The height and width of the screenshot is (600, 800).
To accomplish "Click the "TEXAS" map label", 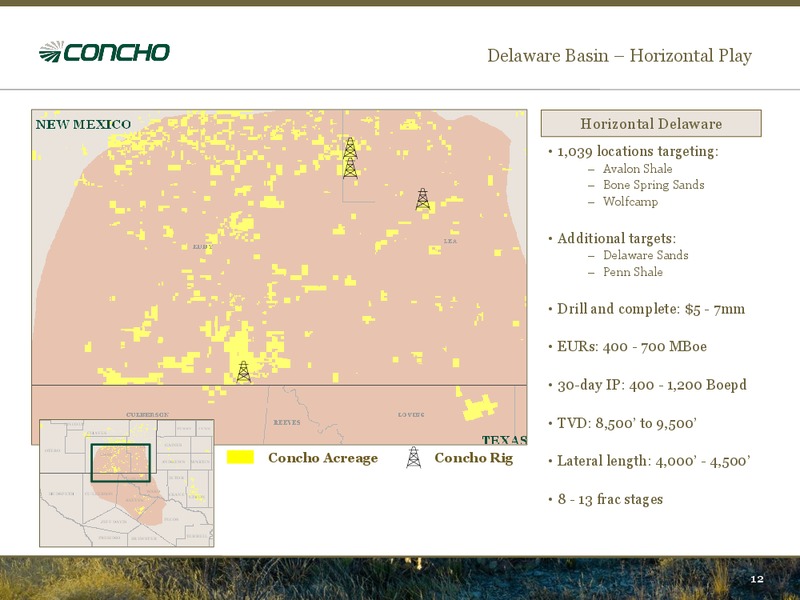I will [x=504, y=439].
